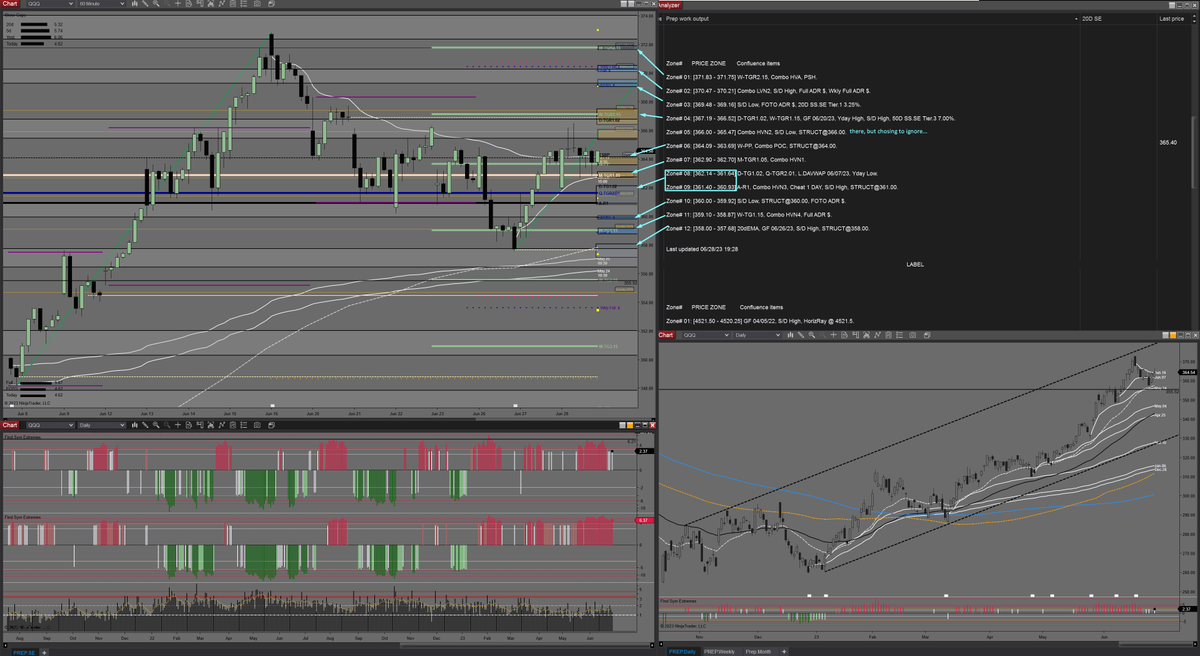The width and height of the screenshot is (1200, 656).
Task: Open chart style icon in right Daily chart
Action: [790, 336]
